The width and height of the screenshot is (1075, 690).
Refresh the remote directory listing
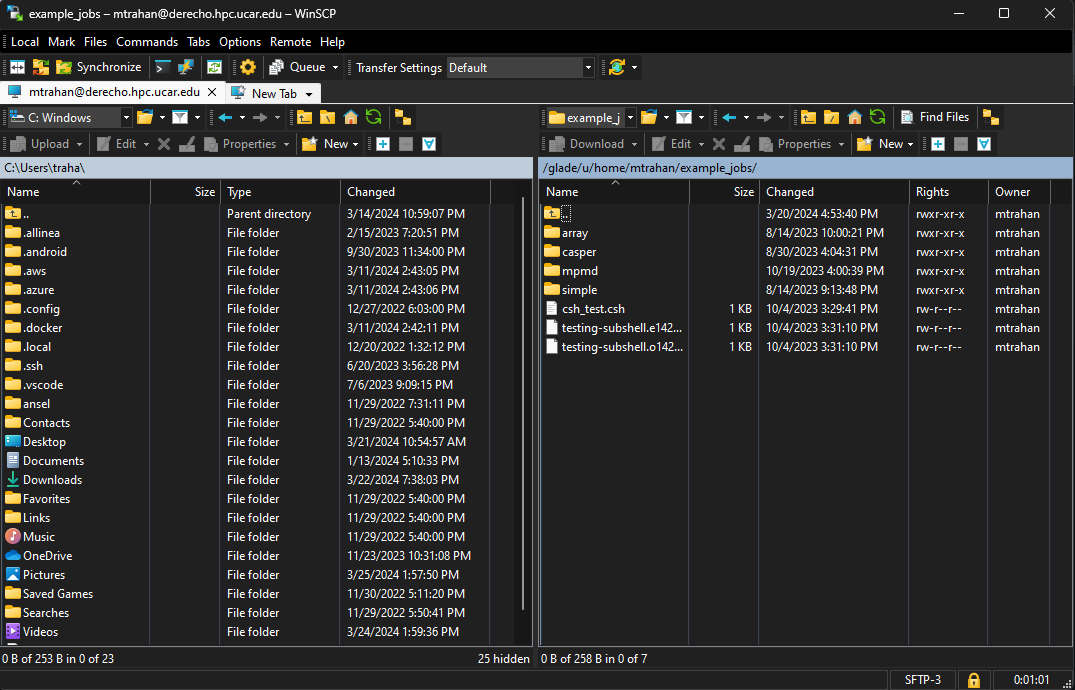coord(877,117)
